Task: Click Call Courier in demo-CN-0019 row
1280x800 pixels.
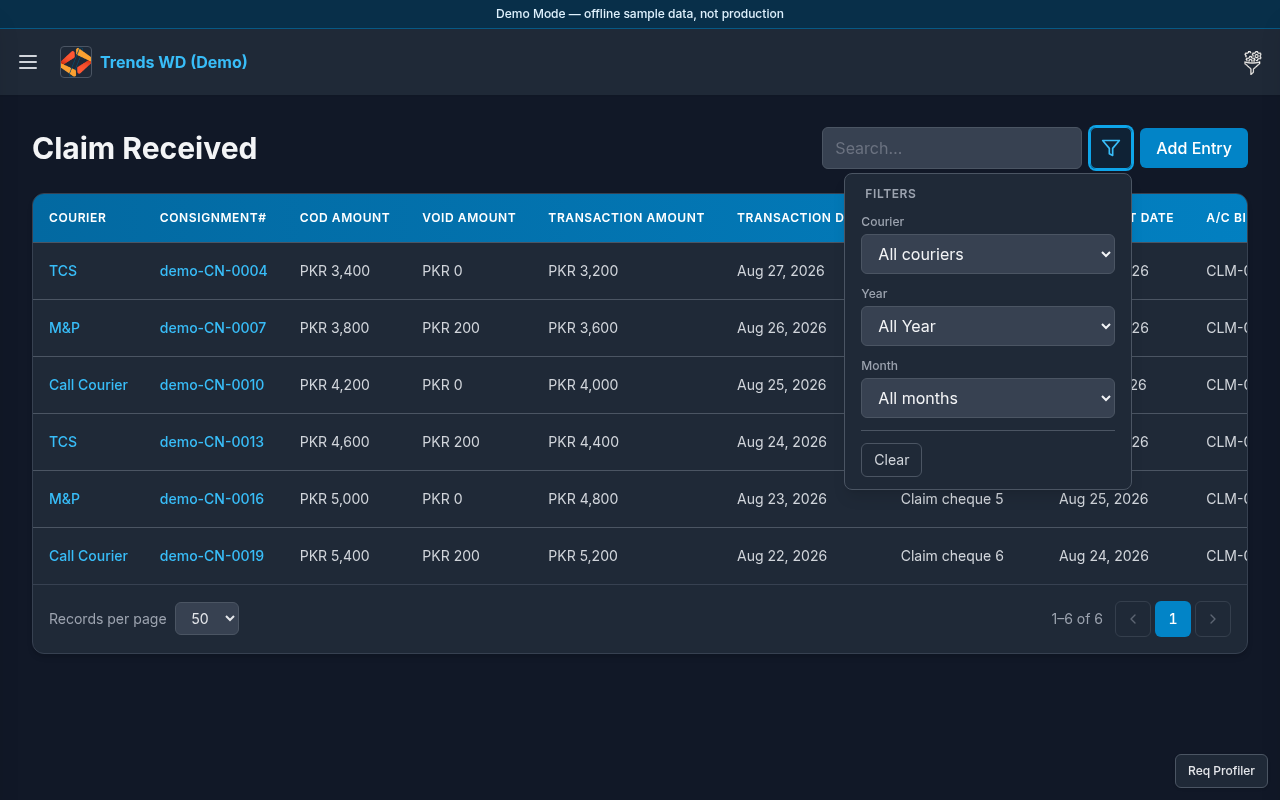Action: (88, 556)
